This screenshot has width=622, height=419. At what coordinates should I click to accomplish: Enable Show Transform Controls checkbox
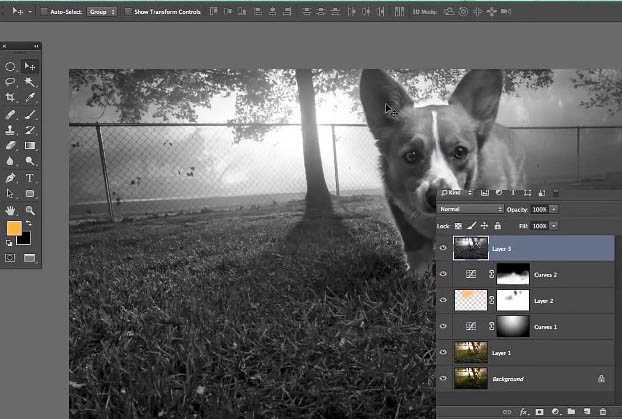click(125, 12)
